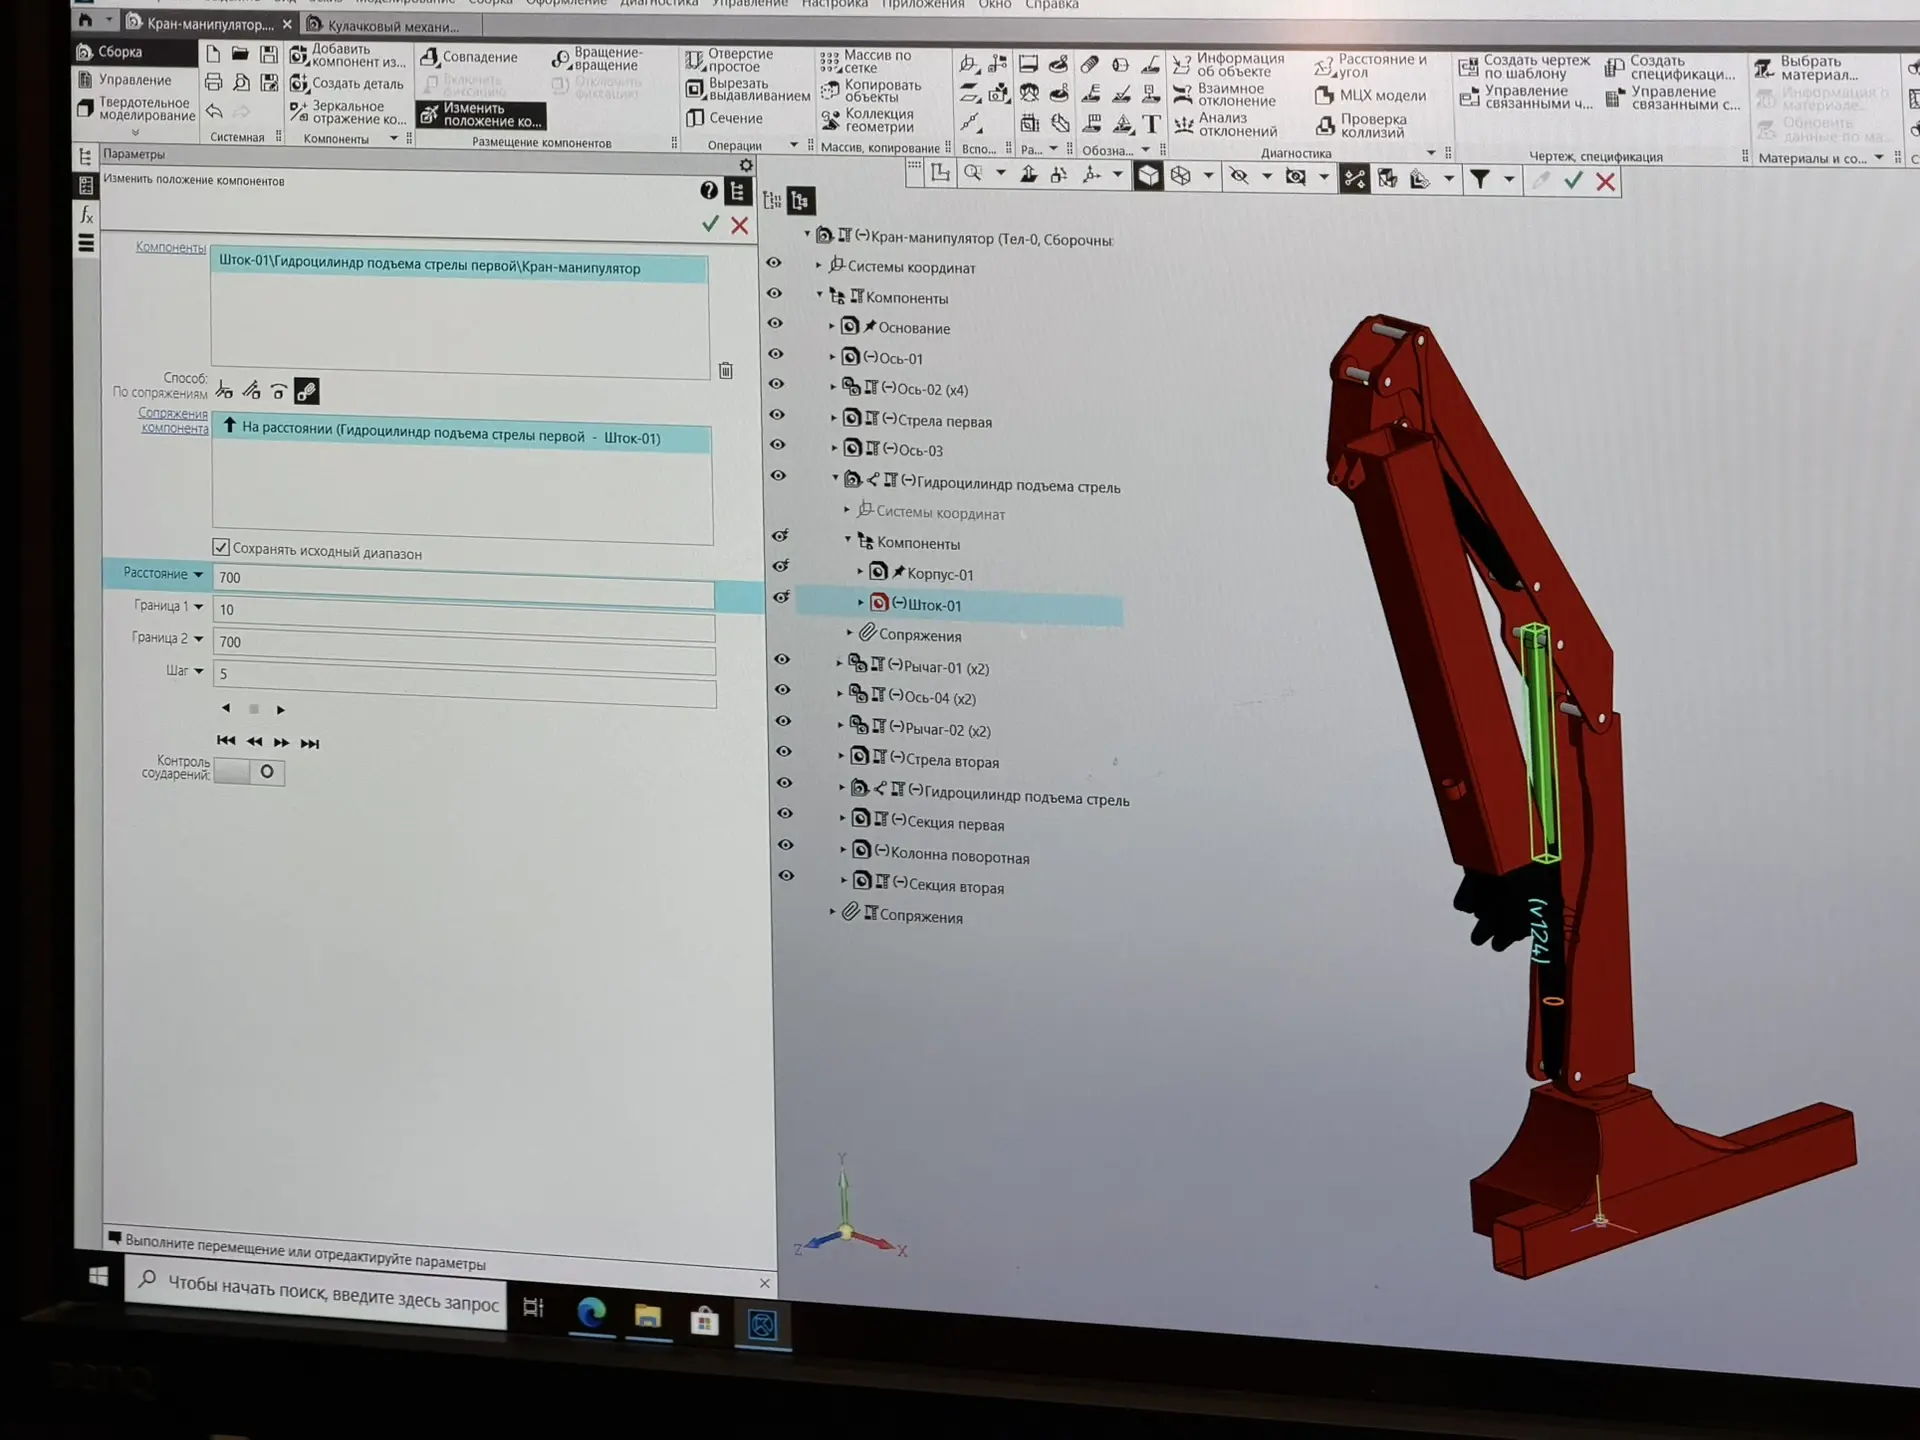Open the Параметры panel settings gear
The image size is (1920, 1440).
pyautogui.click(x=746, y=165)
